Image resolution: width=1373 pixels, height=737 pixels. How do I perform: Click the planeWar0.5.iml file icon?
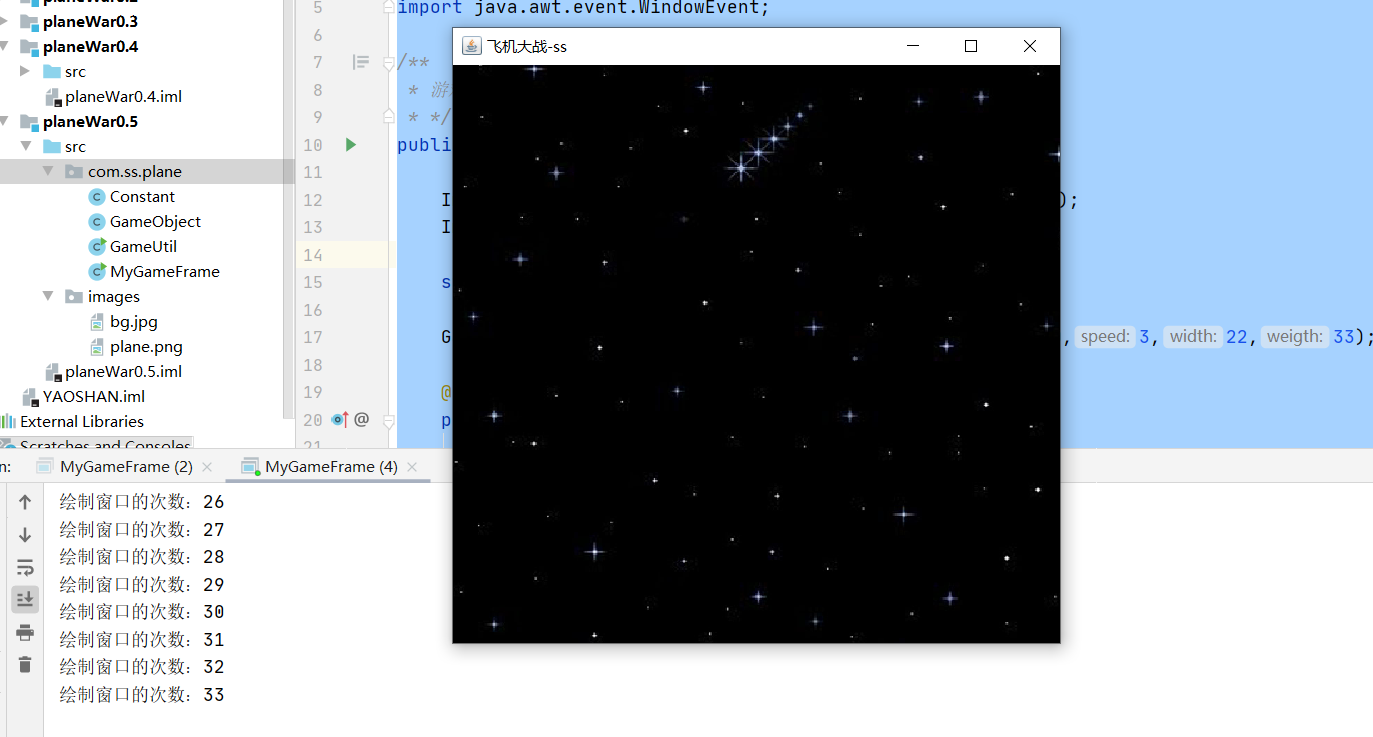(53, 372)
